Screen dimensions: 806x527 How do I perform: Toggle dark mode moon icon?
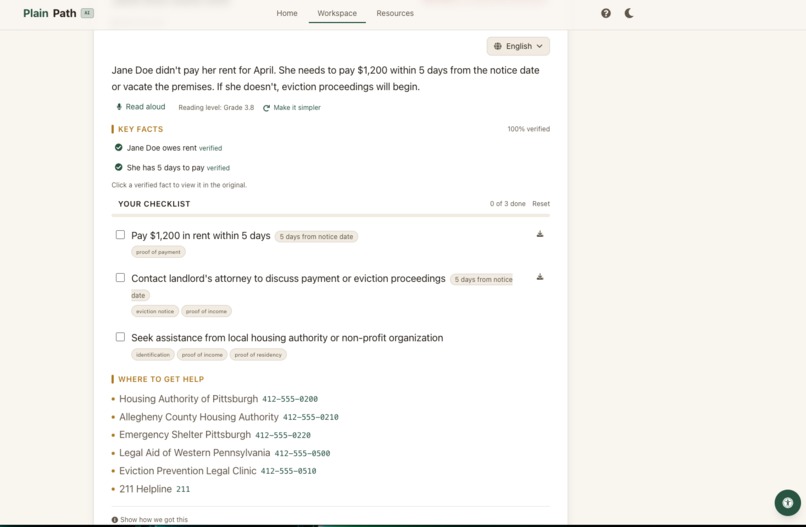coord(629,13)
